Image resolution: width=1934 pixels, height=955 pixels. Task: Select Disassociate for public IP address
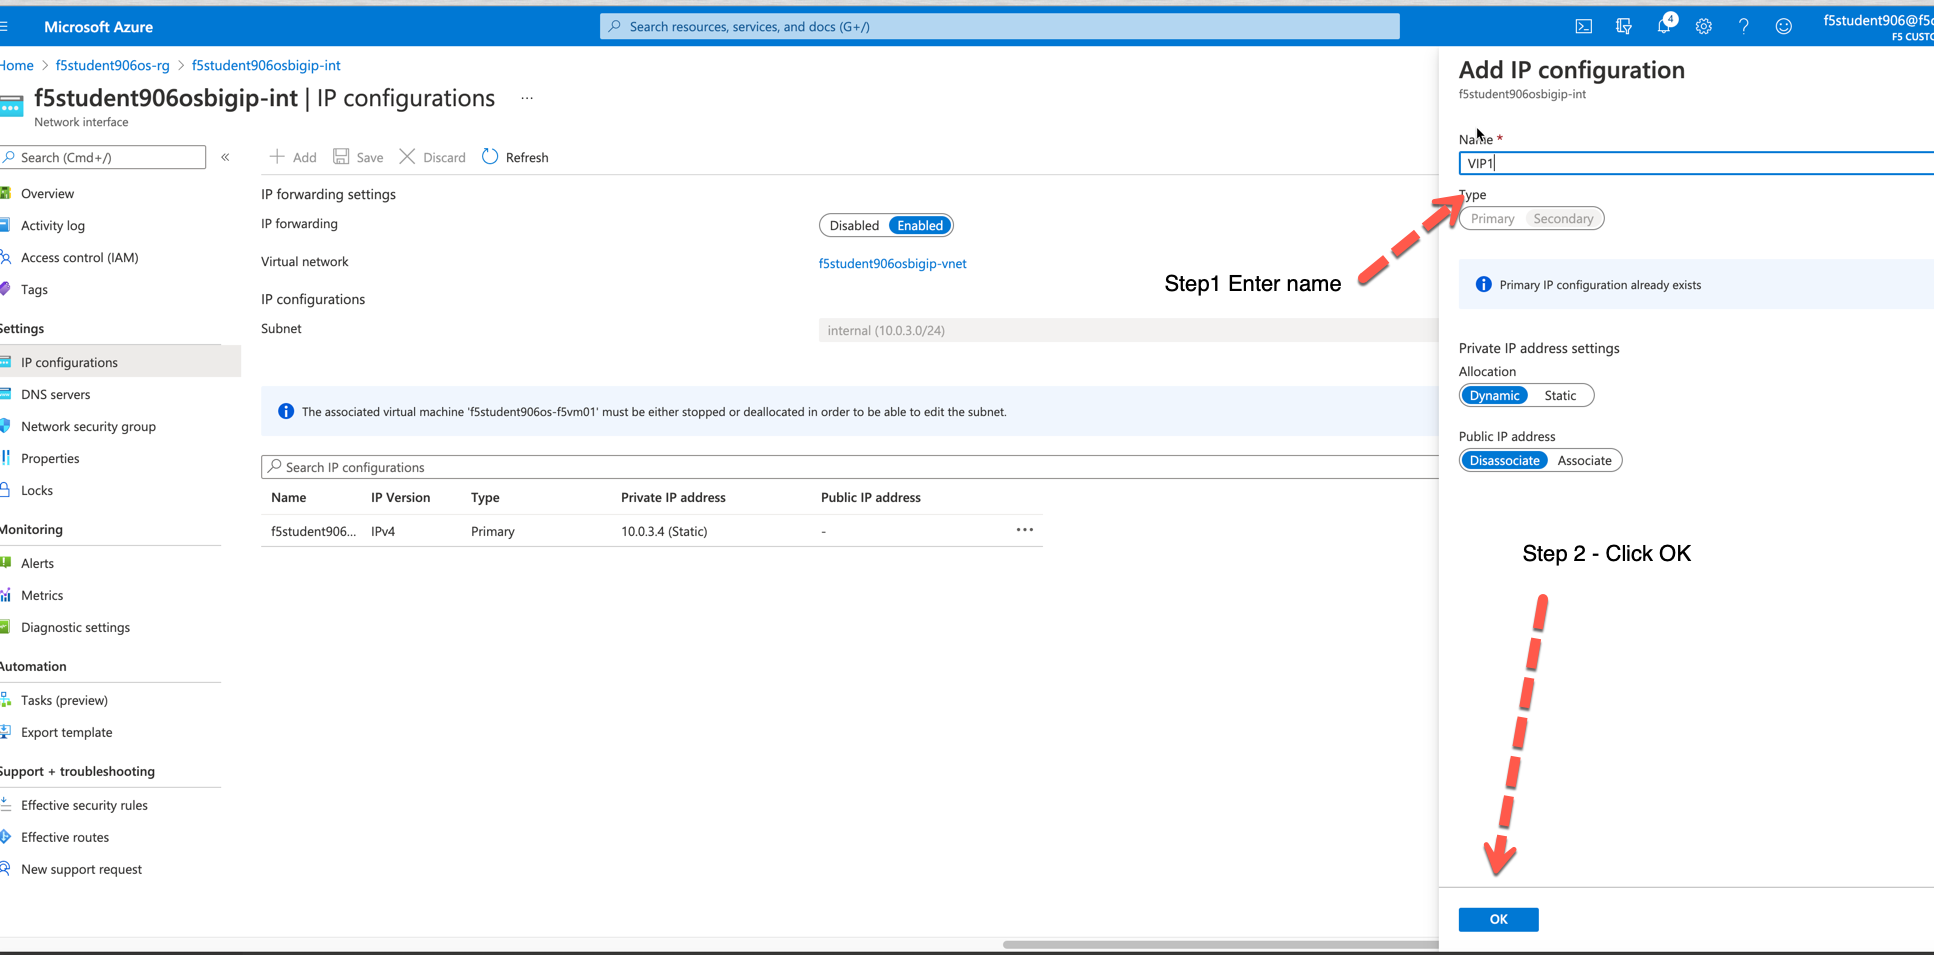pos(1504,460)
